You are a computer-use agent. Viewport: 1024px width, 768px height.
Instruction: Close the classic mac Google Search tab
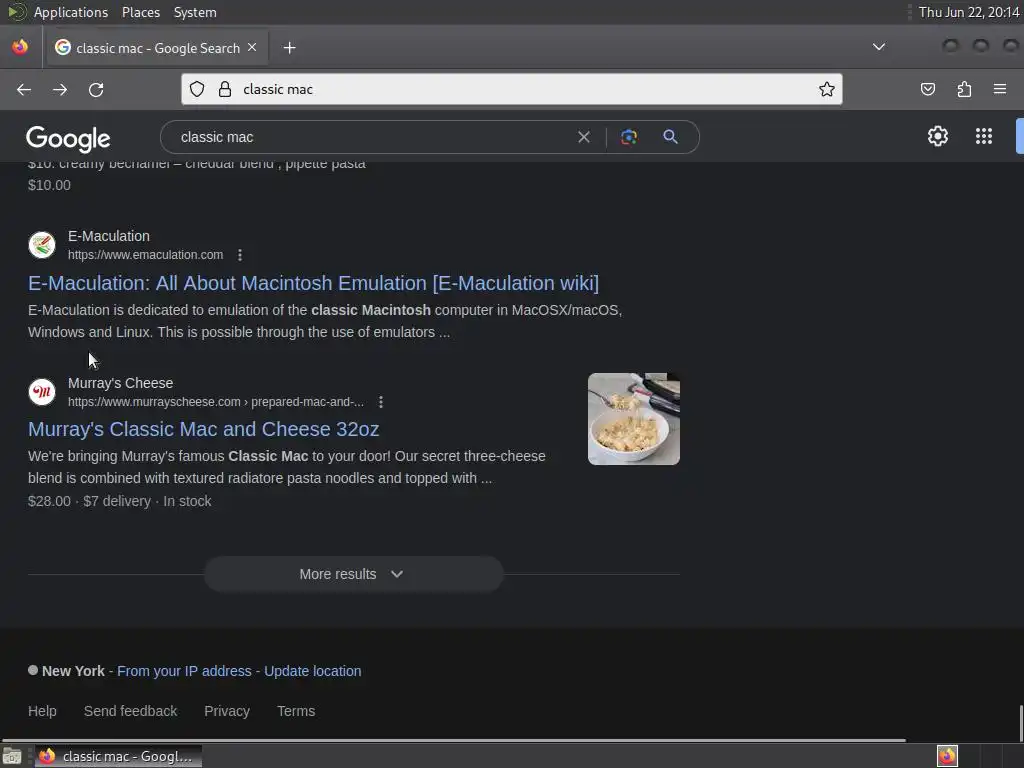(x=252, y=48)
